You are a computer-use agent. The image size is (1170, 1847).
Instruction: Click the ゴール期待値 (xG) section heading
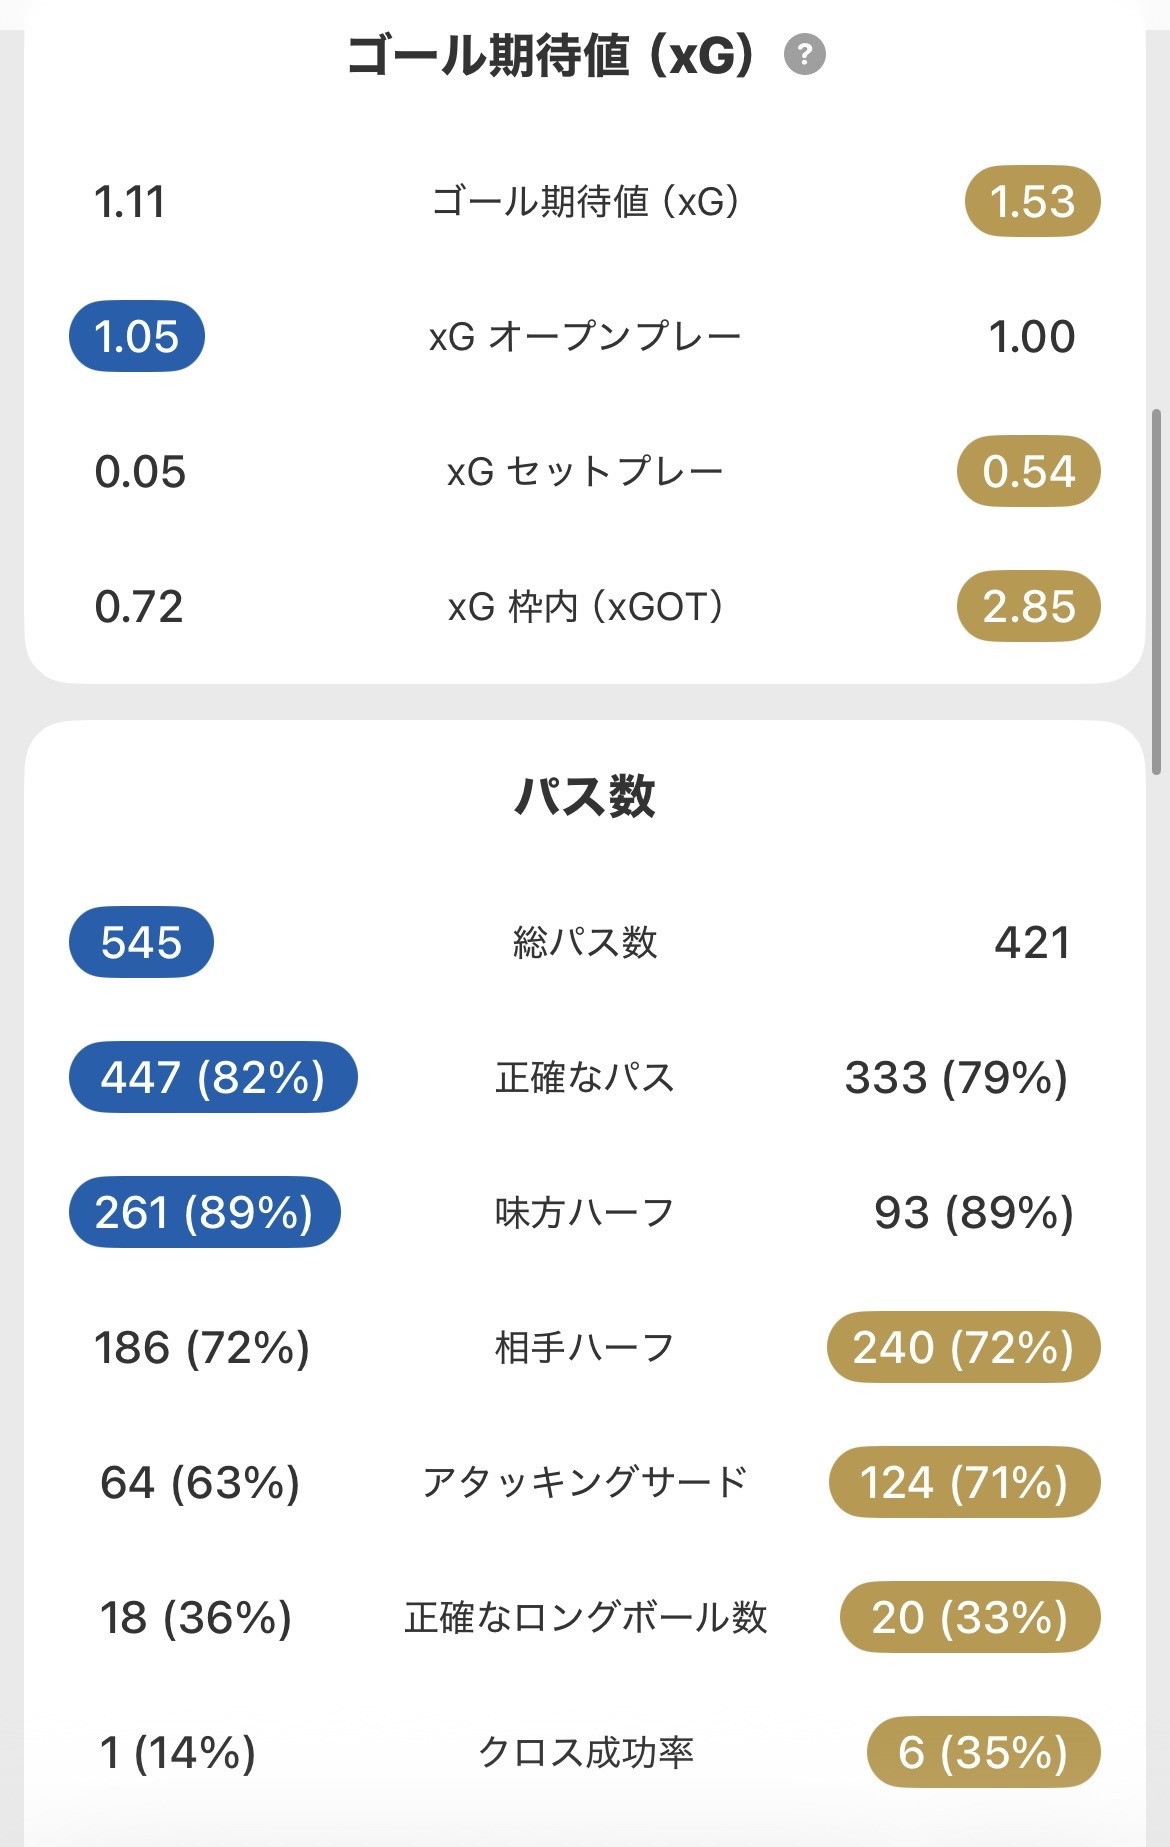click(x=550, y=56)
